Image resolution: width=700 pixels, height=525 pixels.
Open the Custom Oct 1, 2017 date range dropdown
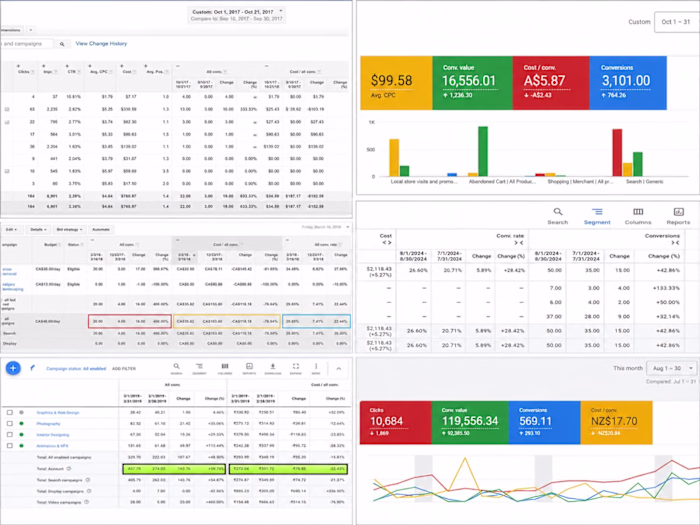point(237,15)
